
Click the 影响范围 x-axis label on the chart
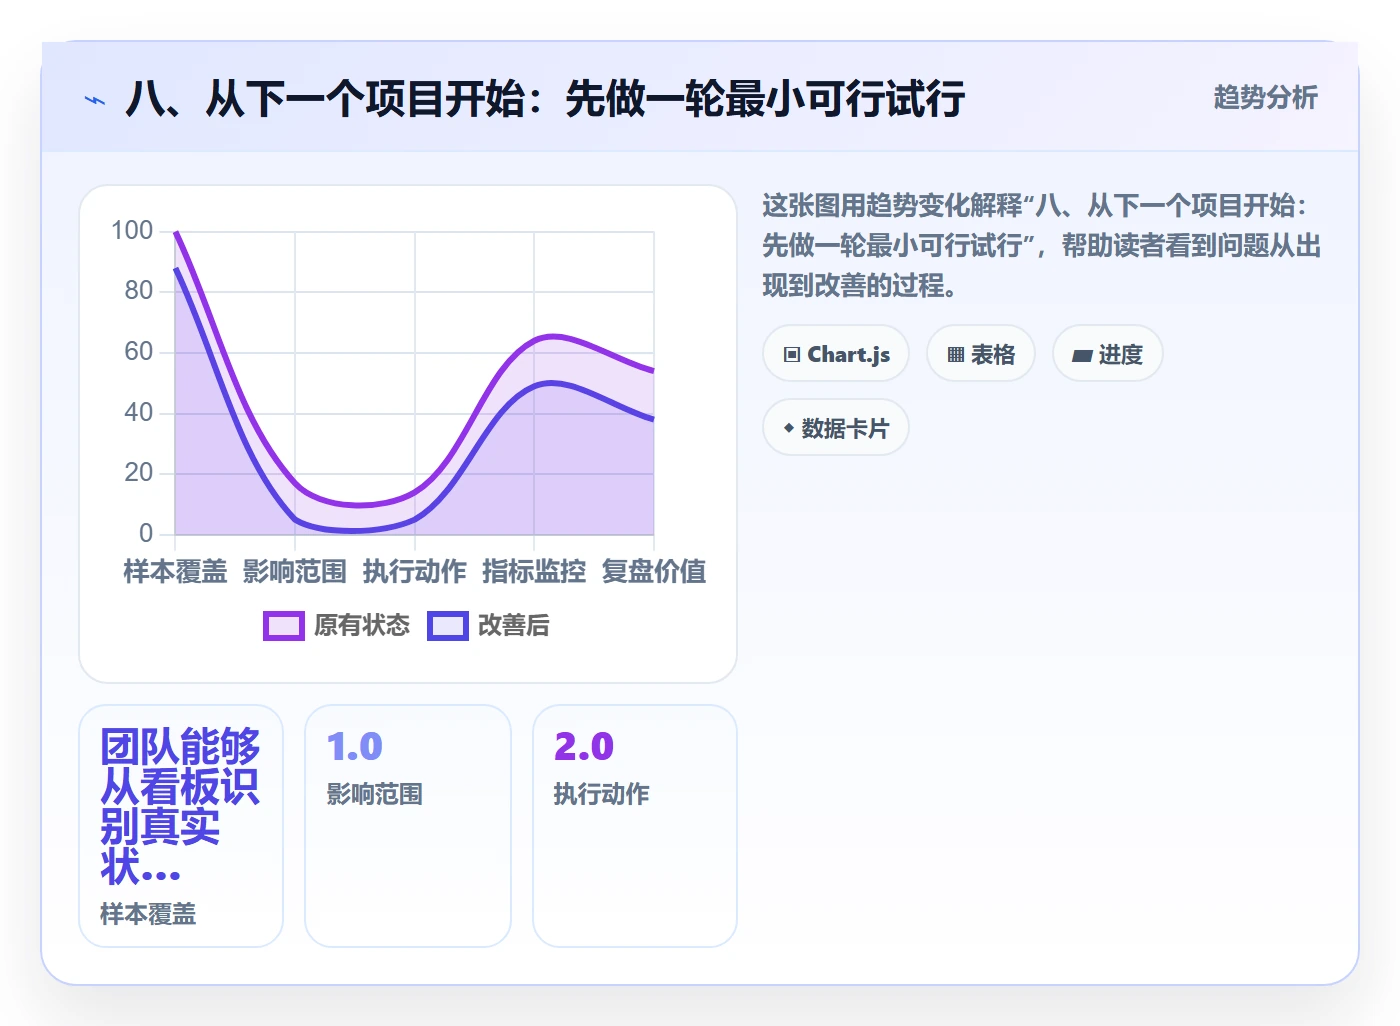295,571
